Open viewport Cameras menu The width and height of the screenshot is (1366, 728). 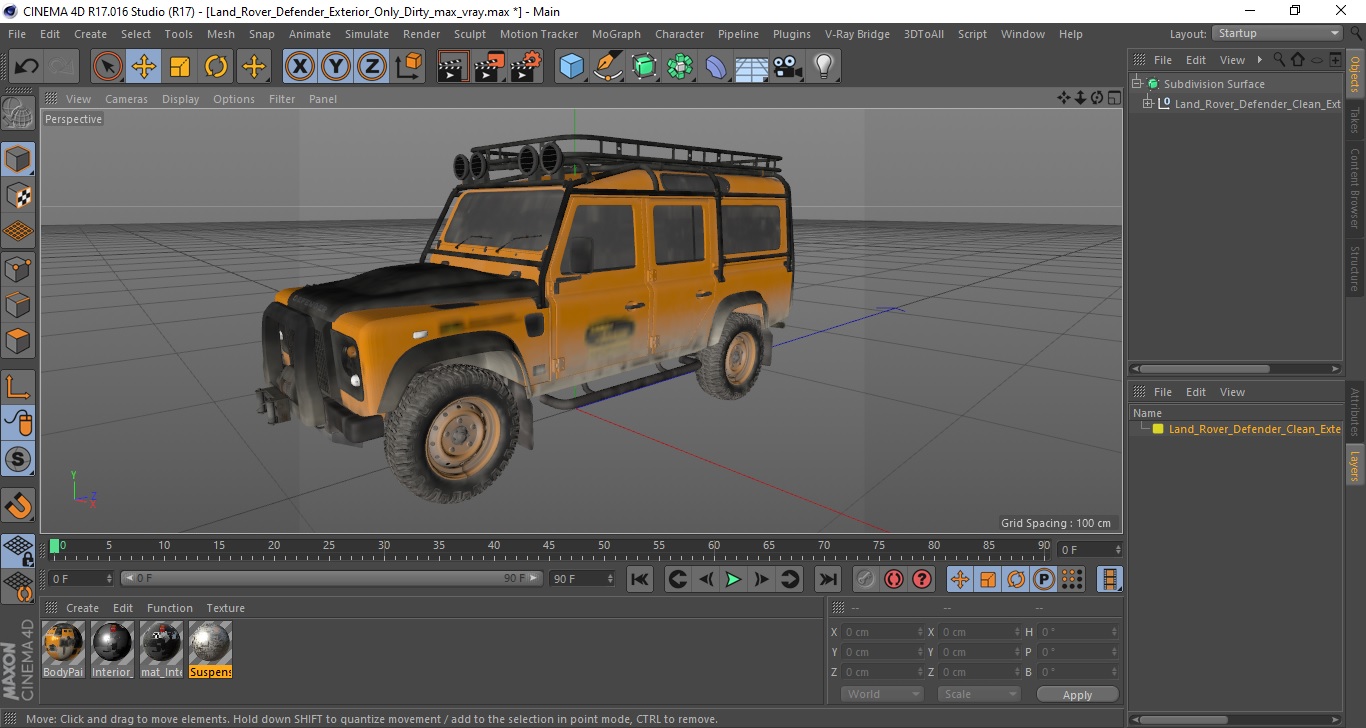click(x=126, y=99)
